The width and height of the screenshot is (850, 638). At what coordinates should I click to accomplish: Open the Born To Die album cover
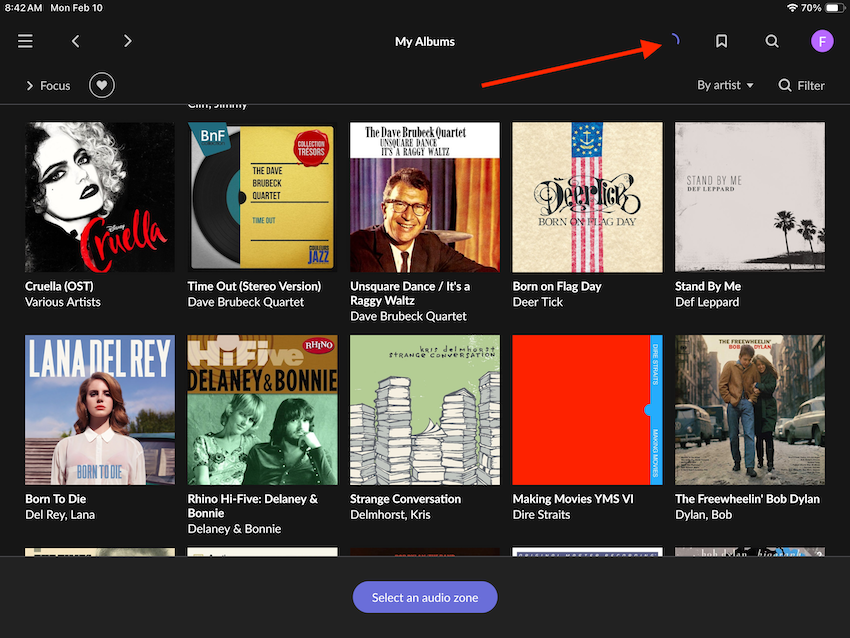click(100, 410)
